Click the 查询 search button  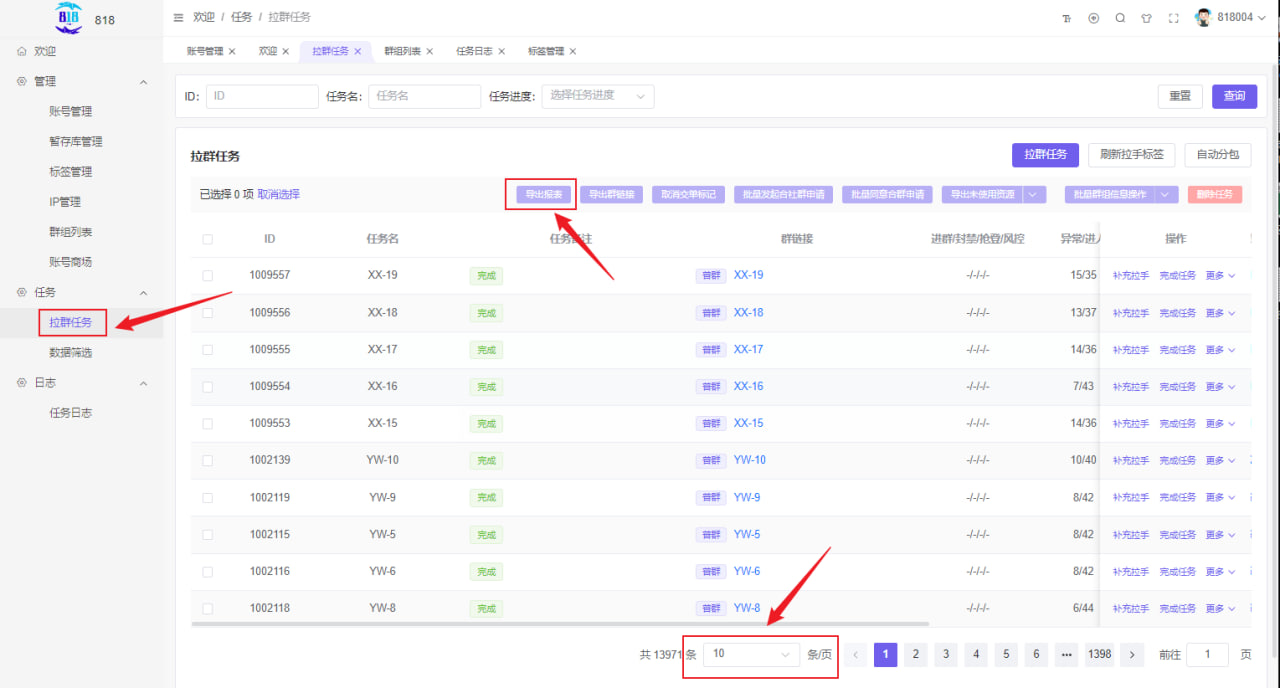[x=1234, y=96]
